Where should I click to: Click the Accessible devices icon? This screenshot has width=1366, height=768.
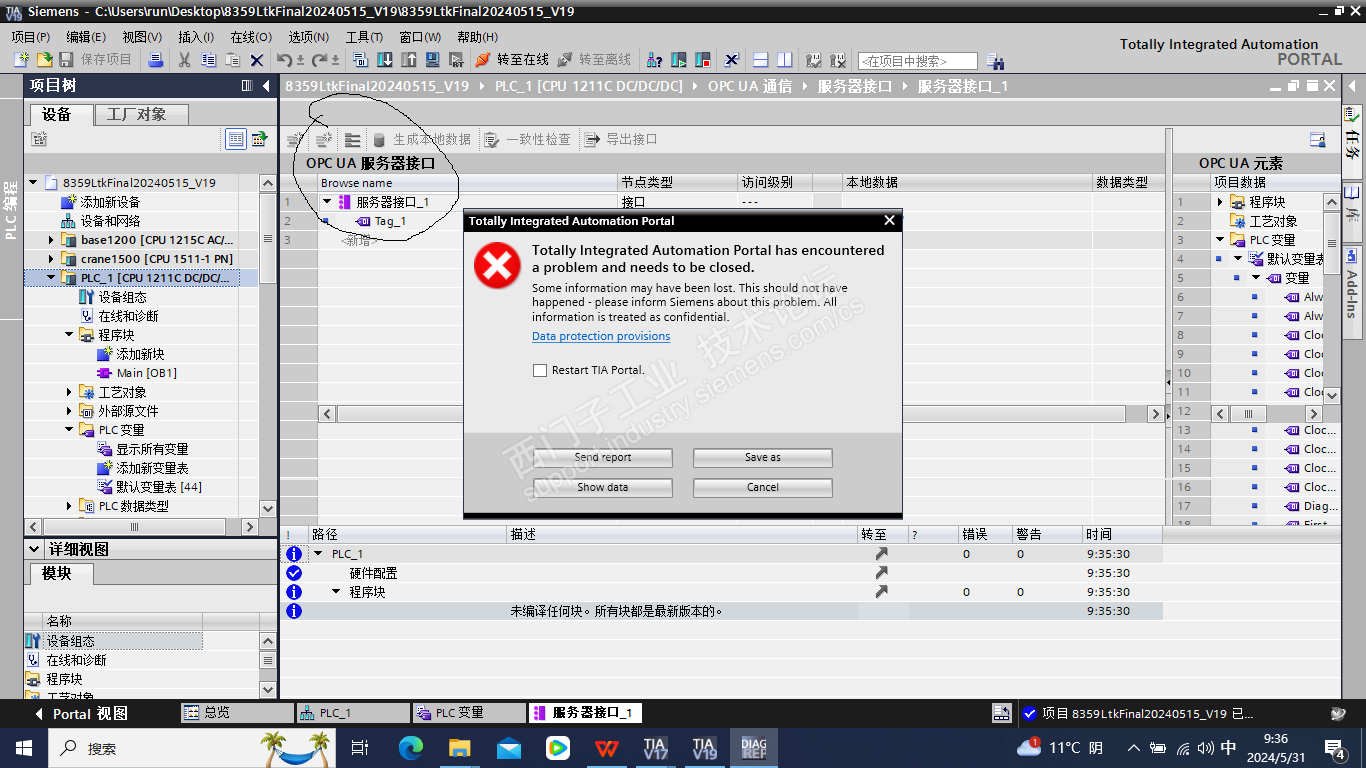coord(655,60)
